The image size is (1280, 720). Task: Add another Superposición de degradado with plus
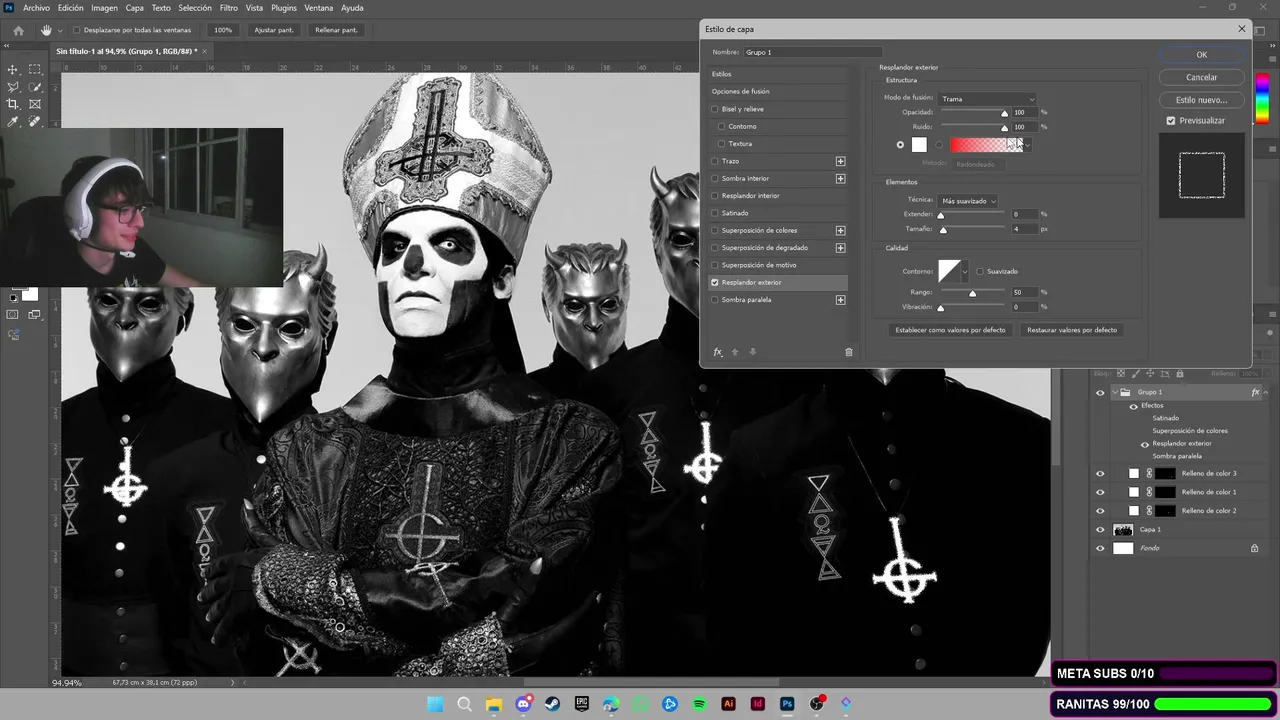[x=840, y=247]
